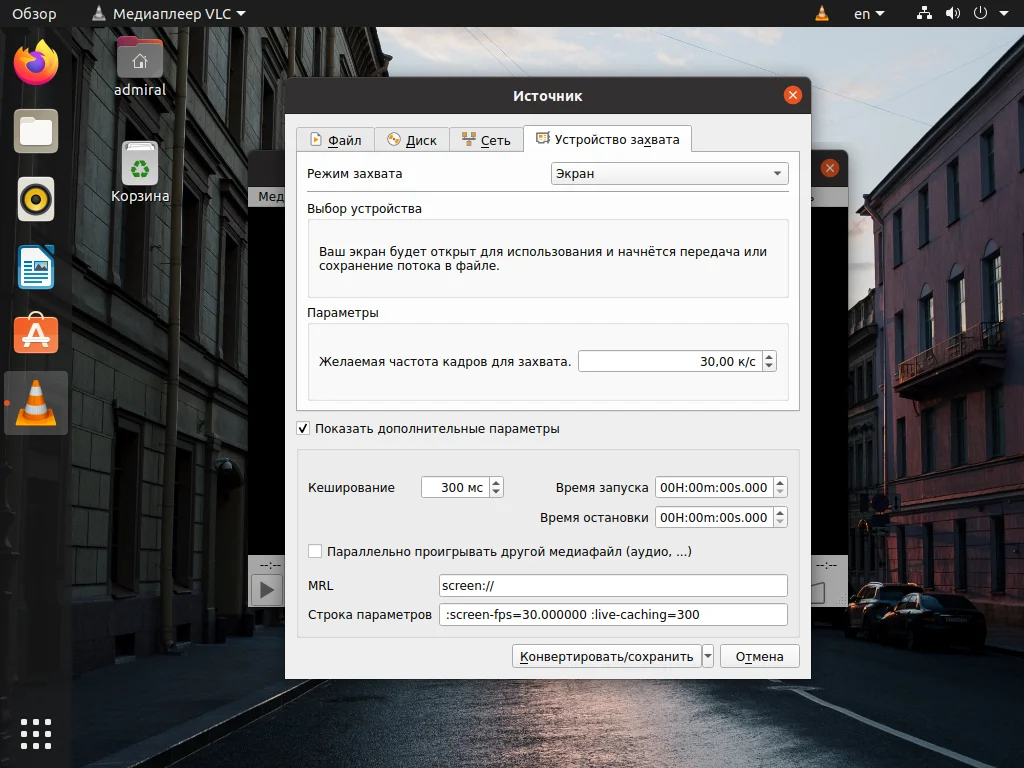Open the Медиаплеер VLC menu in top bar
This screenshot has height=768, width=1024.
click(167, 13)
